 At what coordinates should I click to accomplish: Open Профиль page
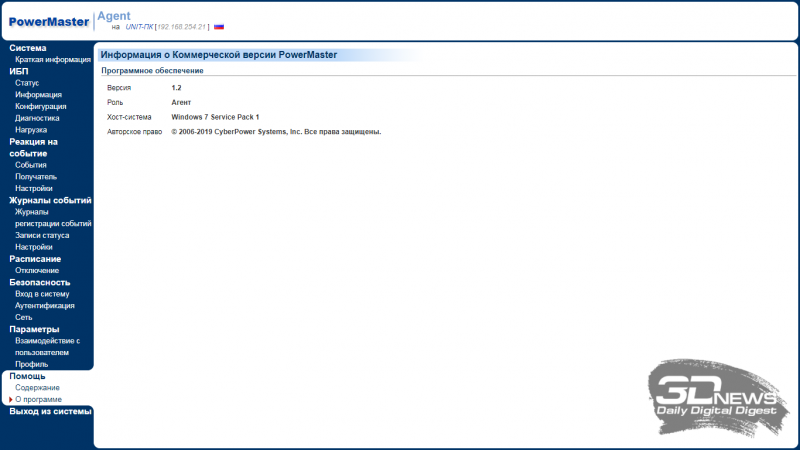32,365
